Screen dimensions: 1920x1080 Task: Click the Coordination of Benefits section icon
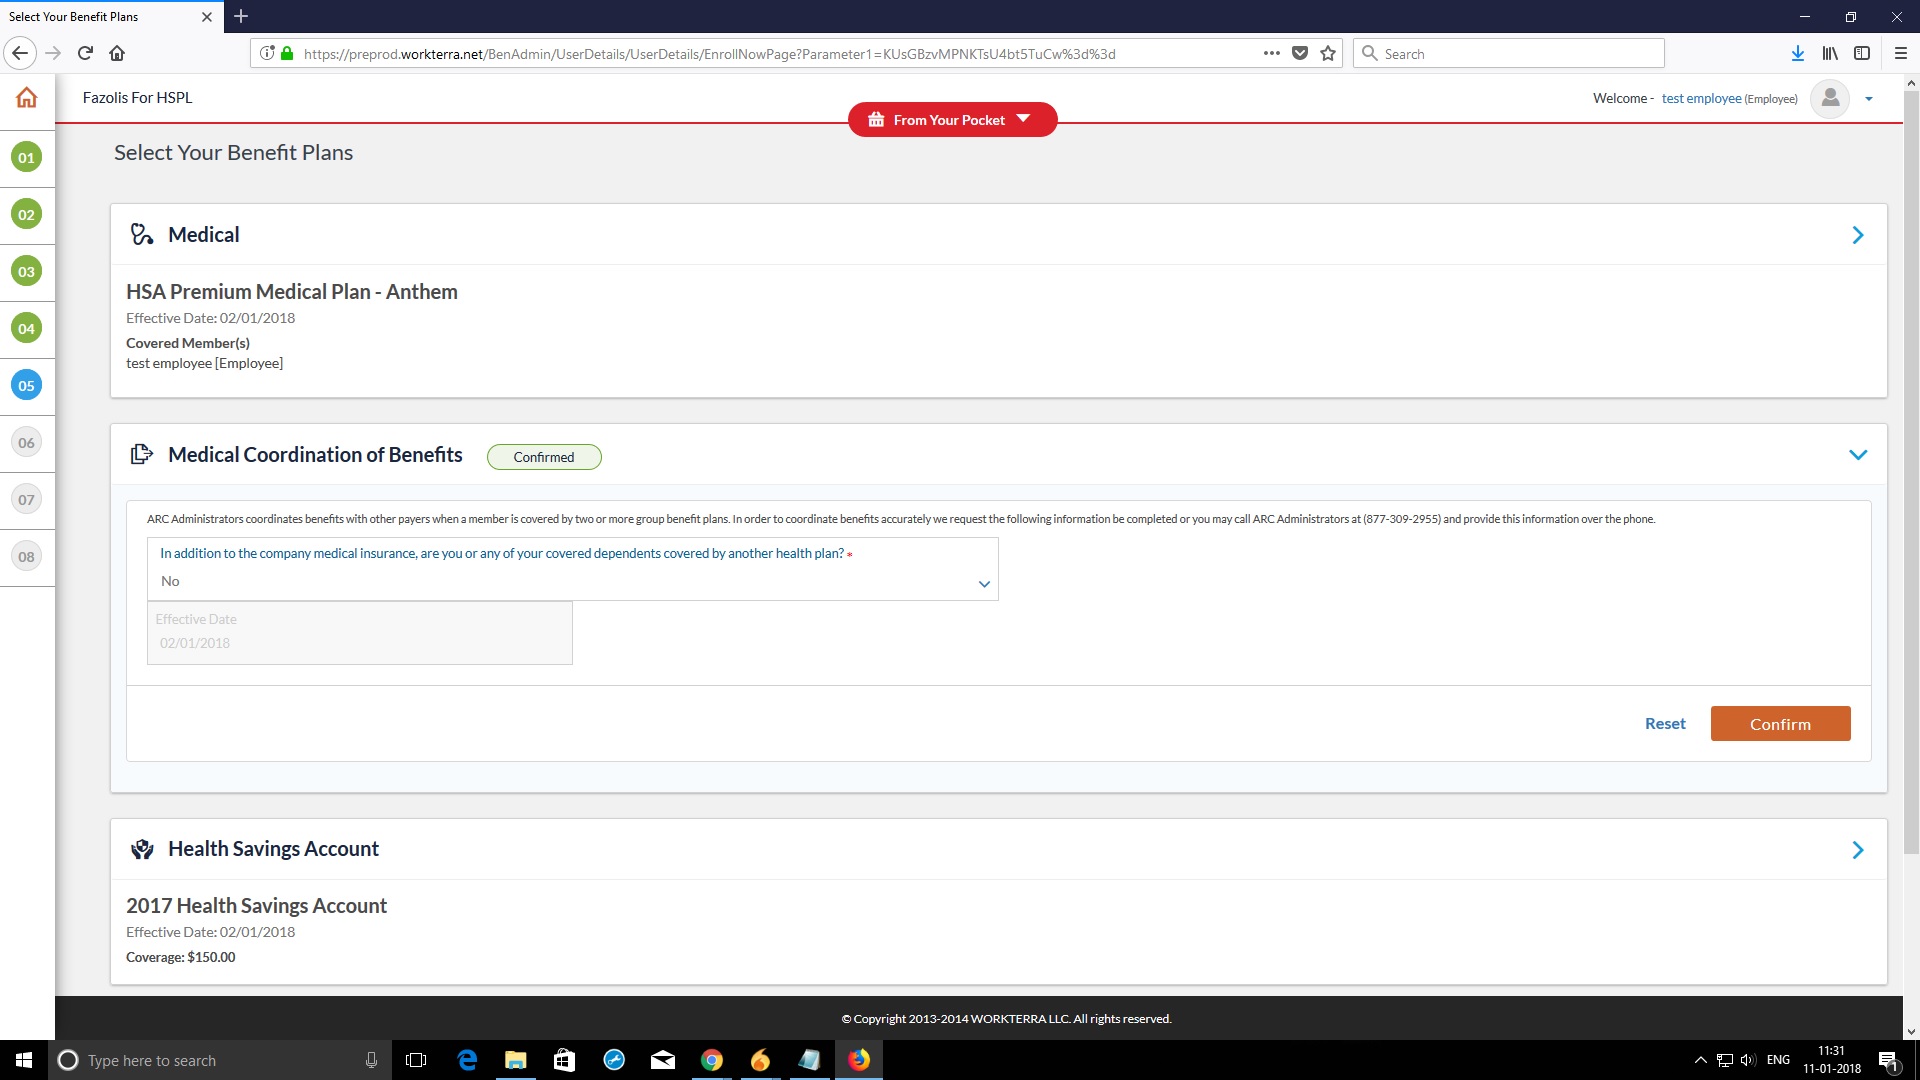click(142, 455)
